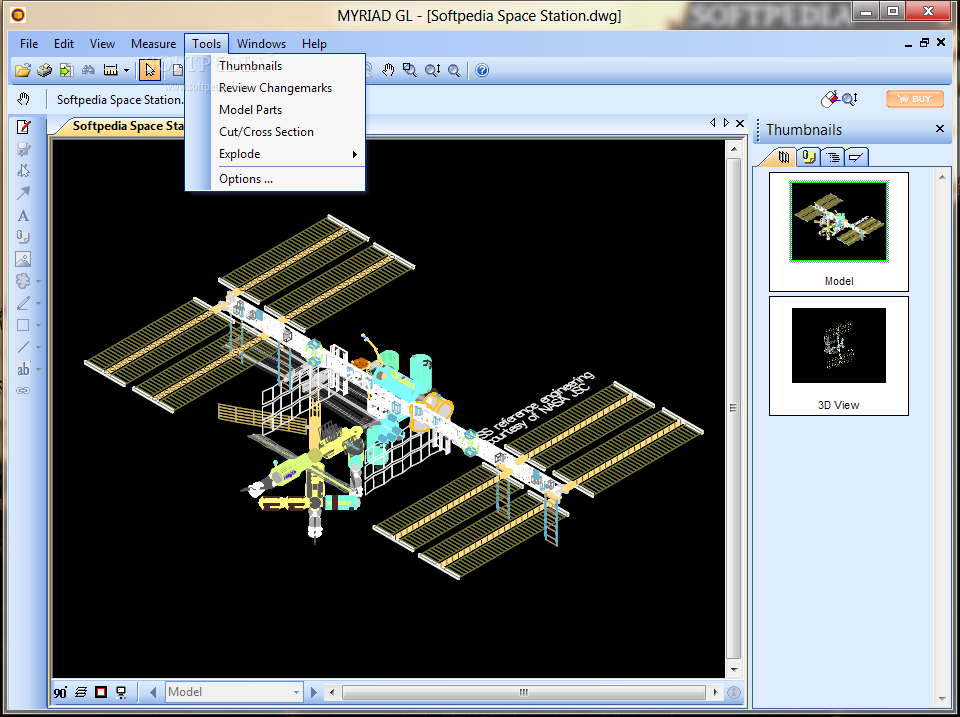Image resolution: width=960 pixels, height=717 pixels.
Task: Click the blue Help question mark icon
Action: coord(482,70)
